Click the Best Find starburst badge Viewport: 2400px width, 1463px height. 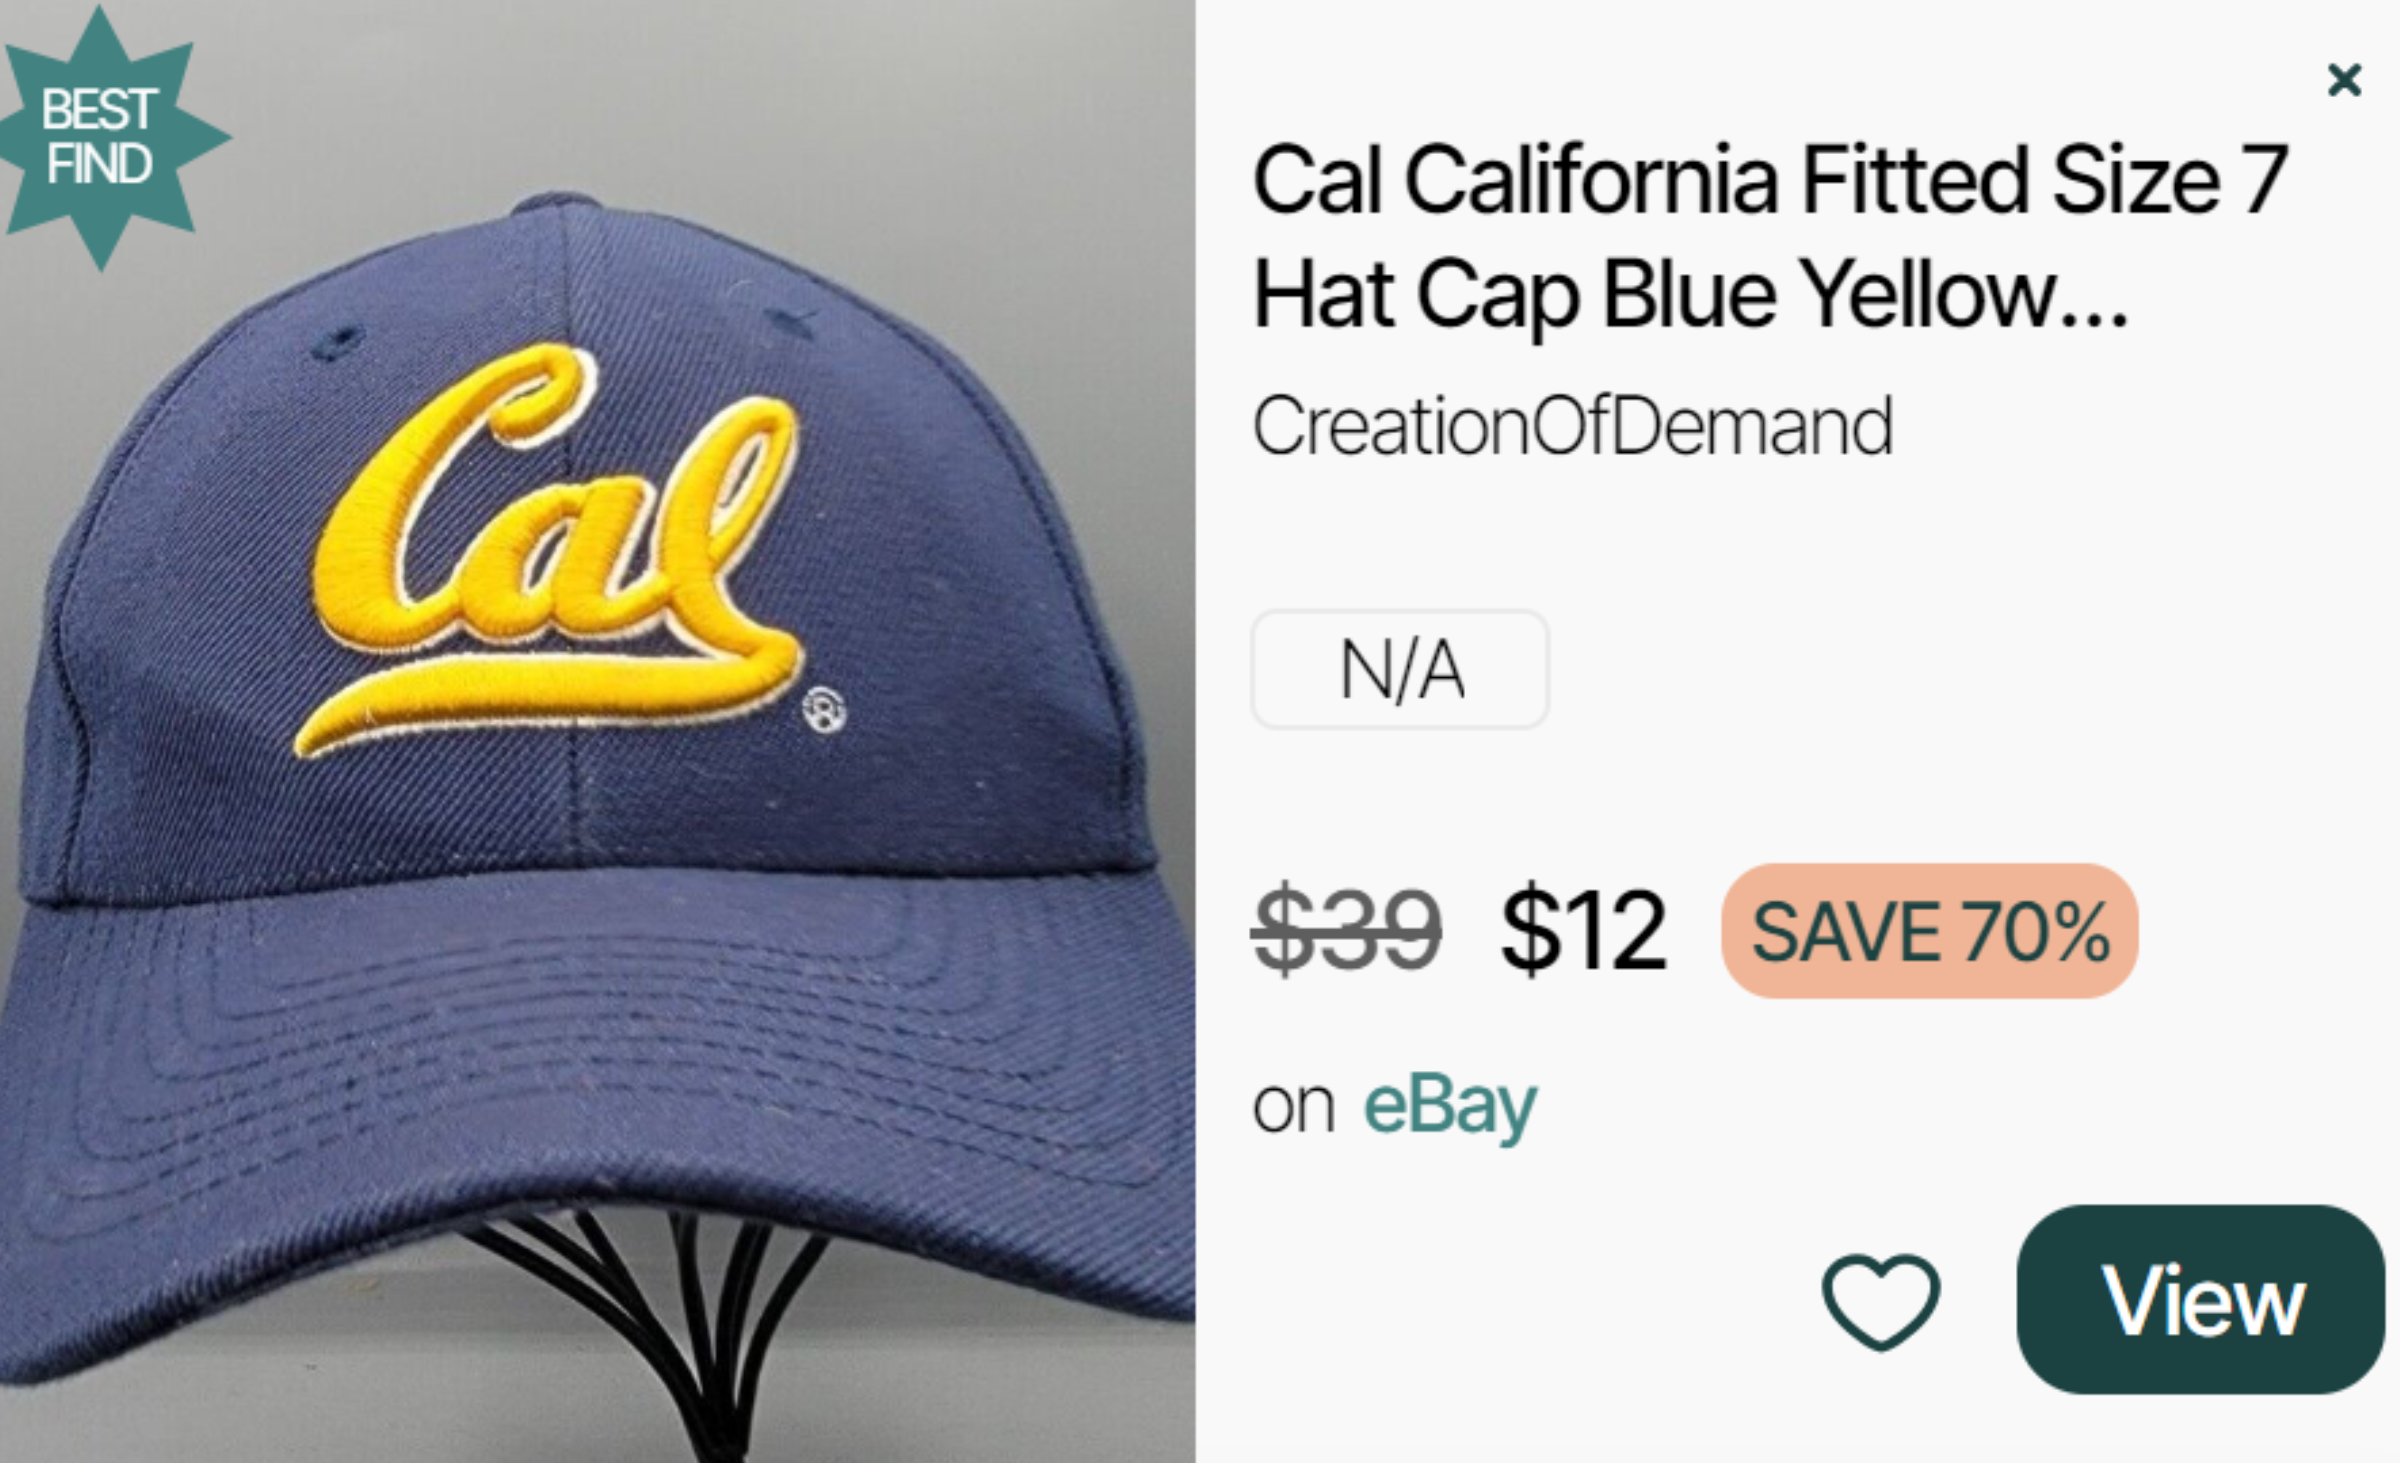(x=100, y=137)
